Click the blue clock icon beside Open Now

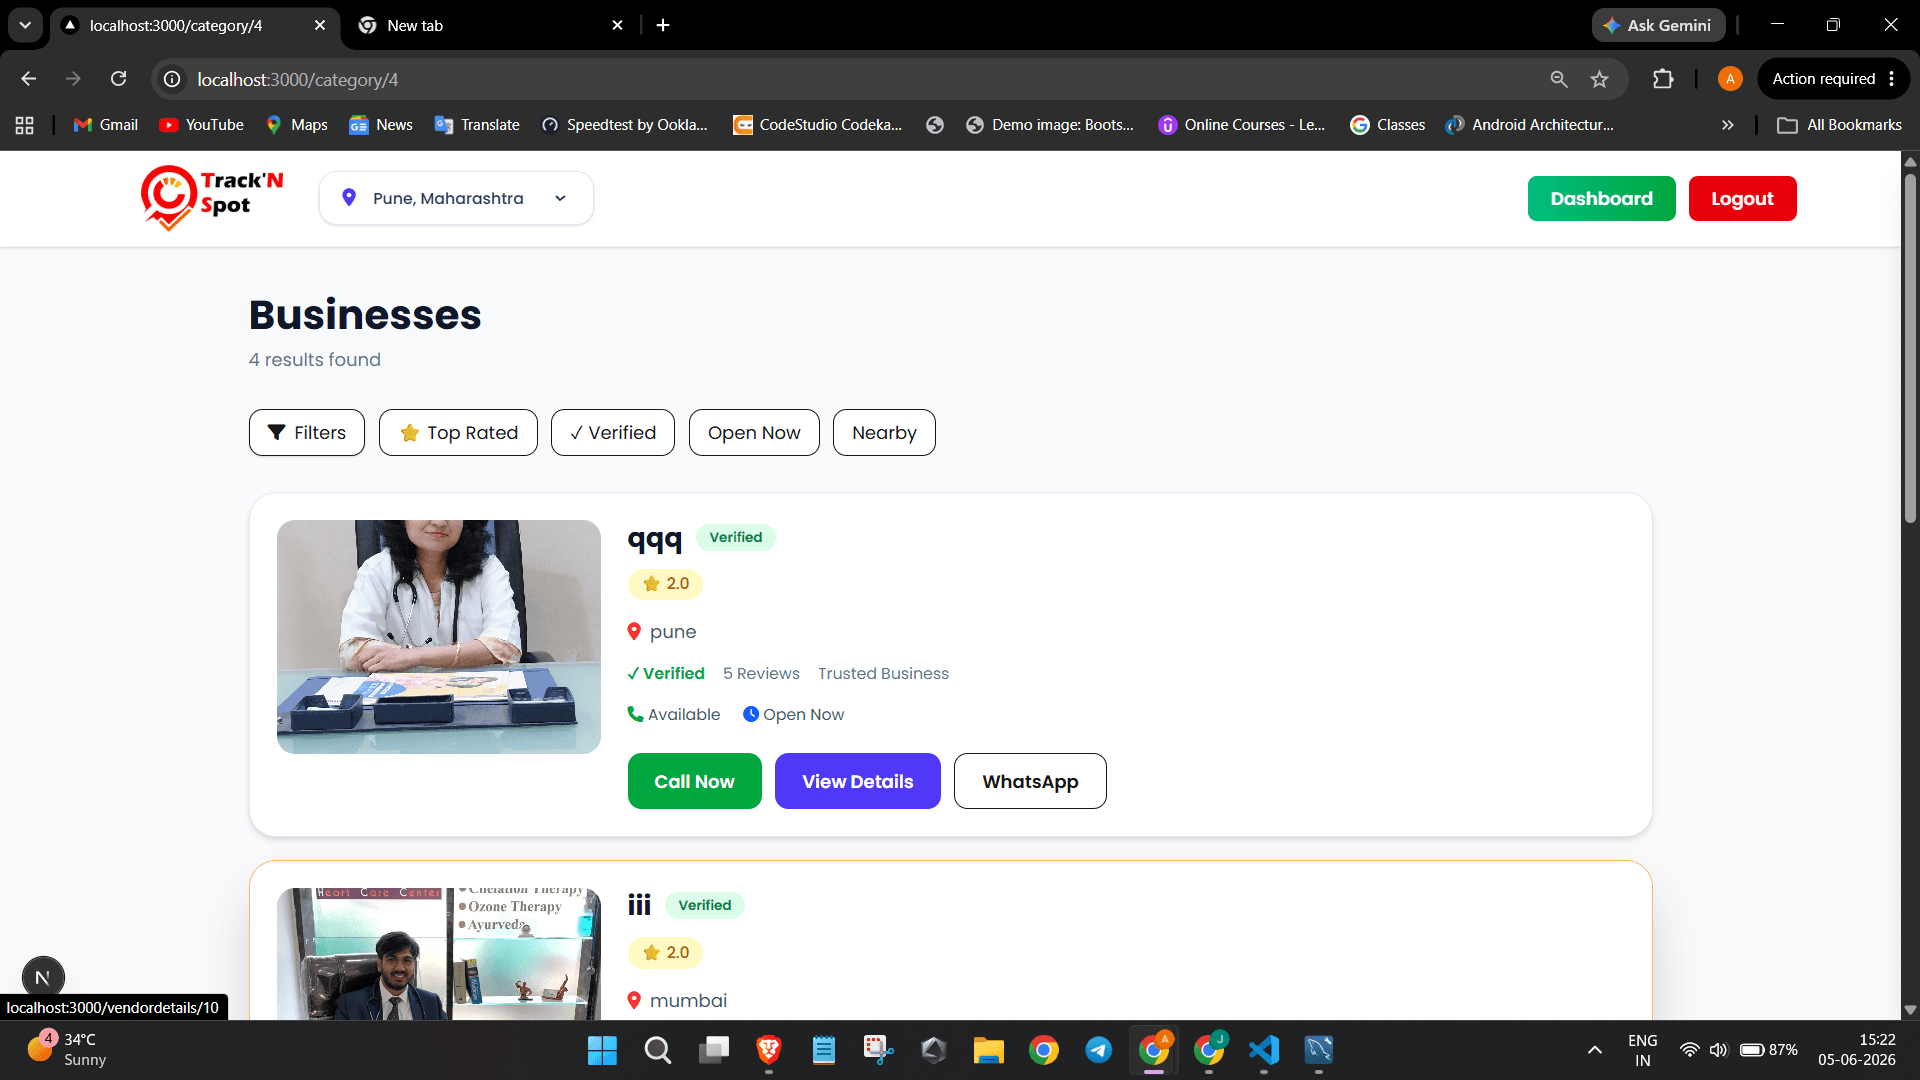[x=751, y=714]
